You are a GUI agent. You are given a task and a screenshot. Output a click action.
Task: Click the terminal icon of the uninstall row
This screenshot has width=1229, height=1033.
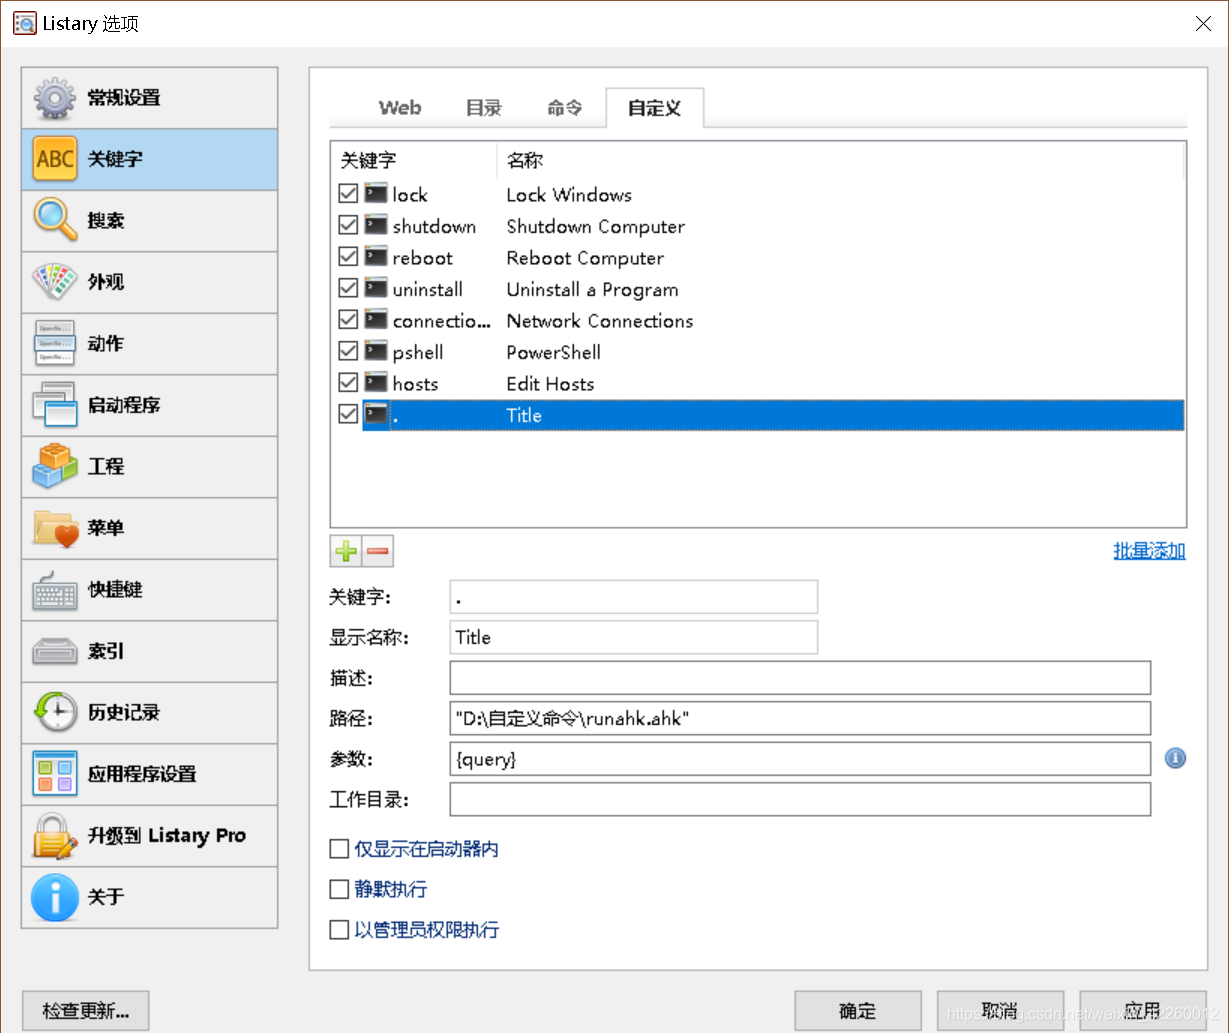click(375, 289)
